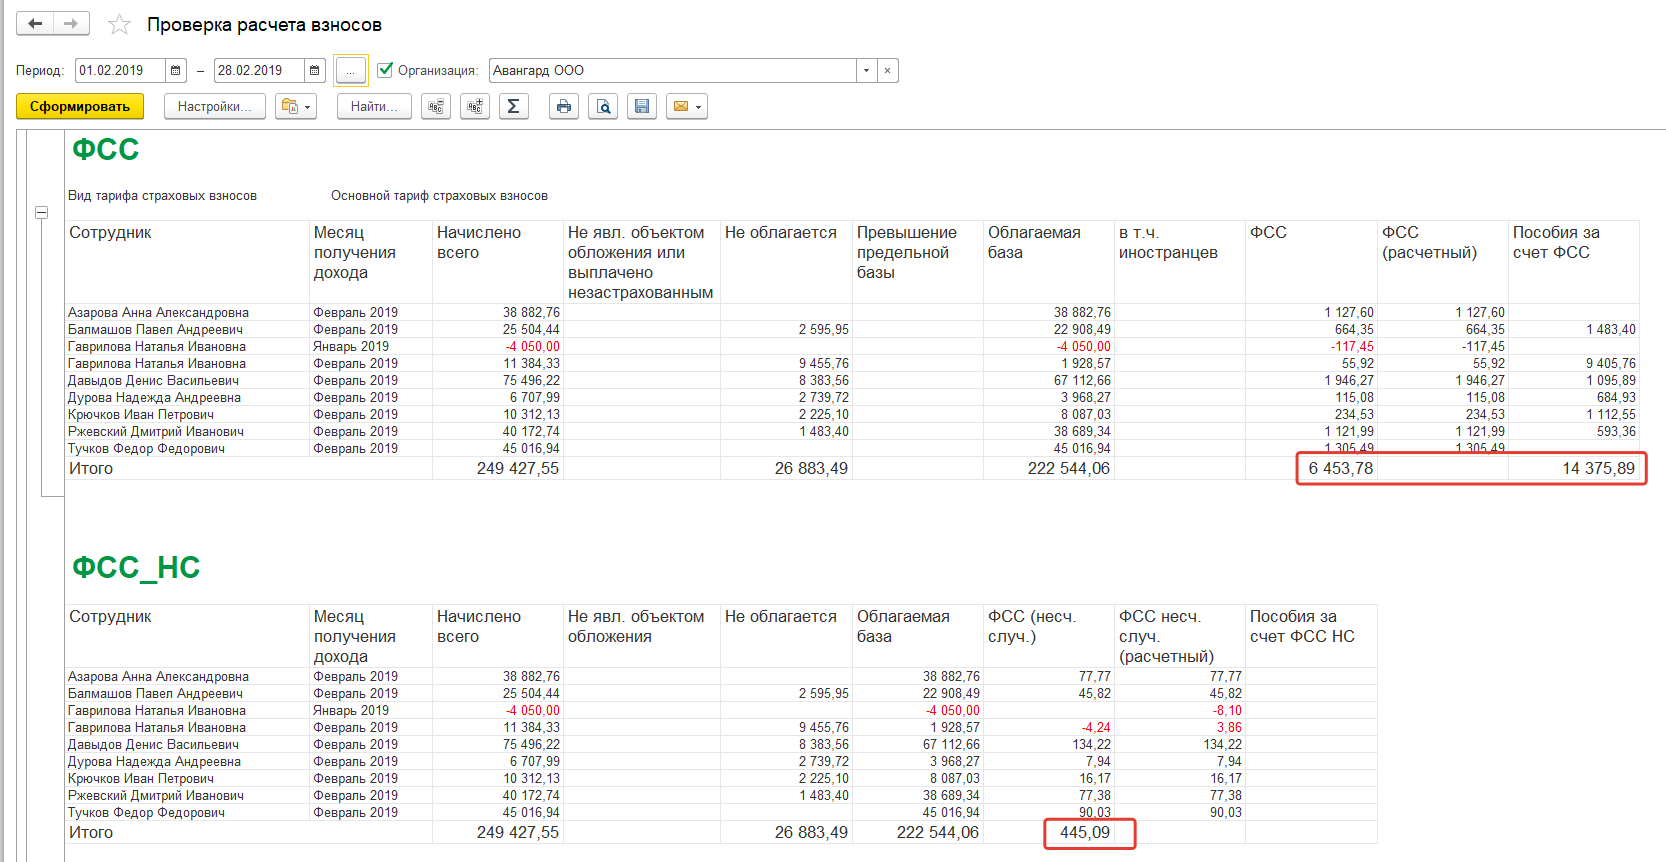
Task: Click the sum (sigma) toolbar icon
Action: (x=513, y=107)
